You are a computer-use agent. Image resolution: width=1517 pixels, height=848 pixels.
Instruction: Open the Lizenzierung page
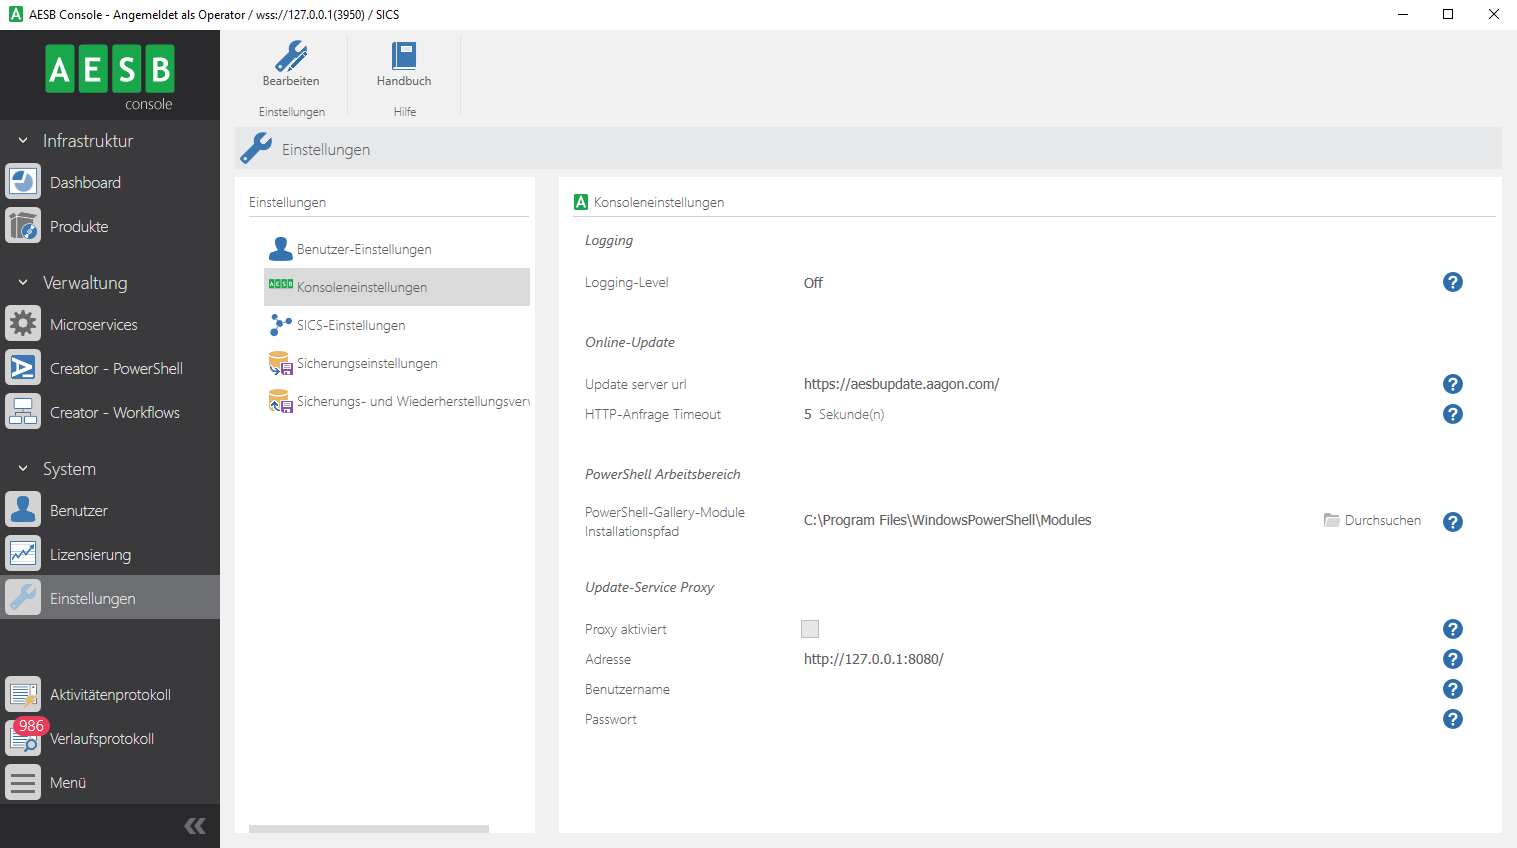pos(90,555)
